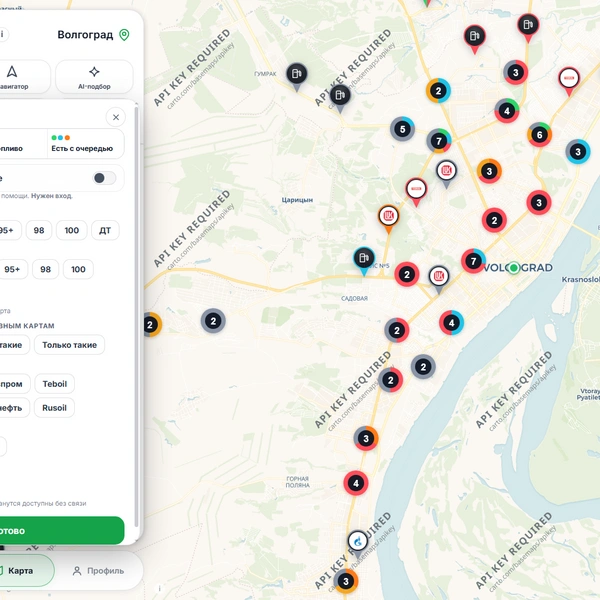Open the cluster marker numbered 5
600x600 pixels.
click(402, 129)
